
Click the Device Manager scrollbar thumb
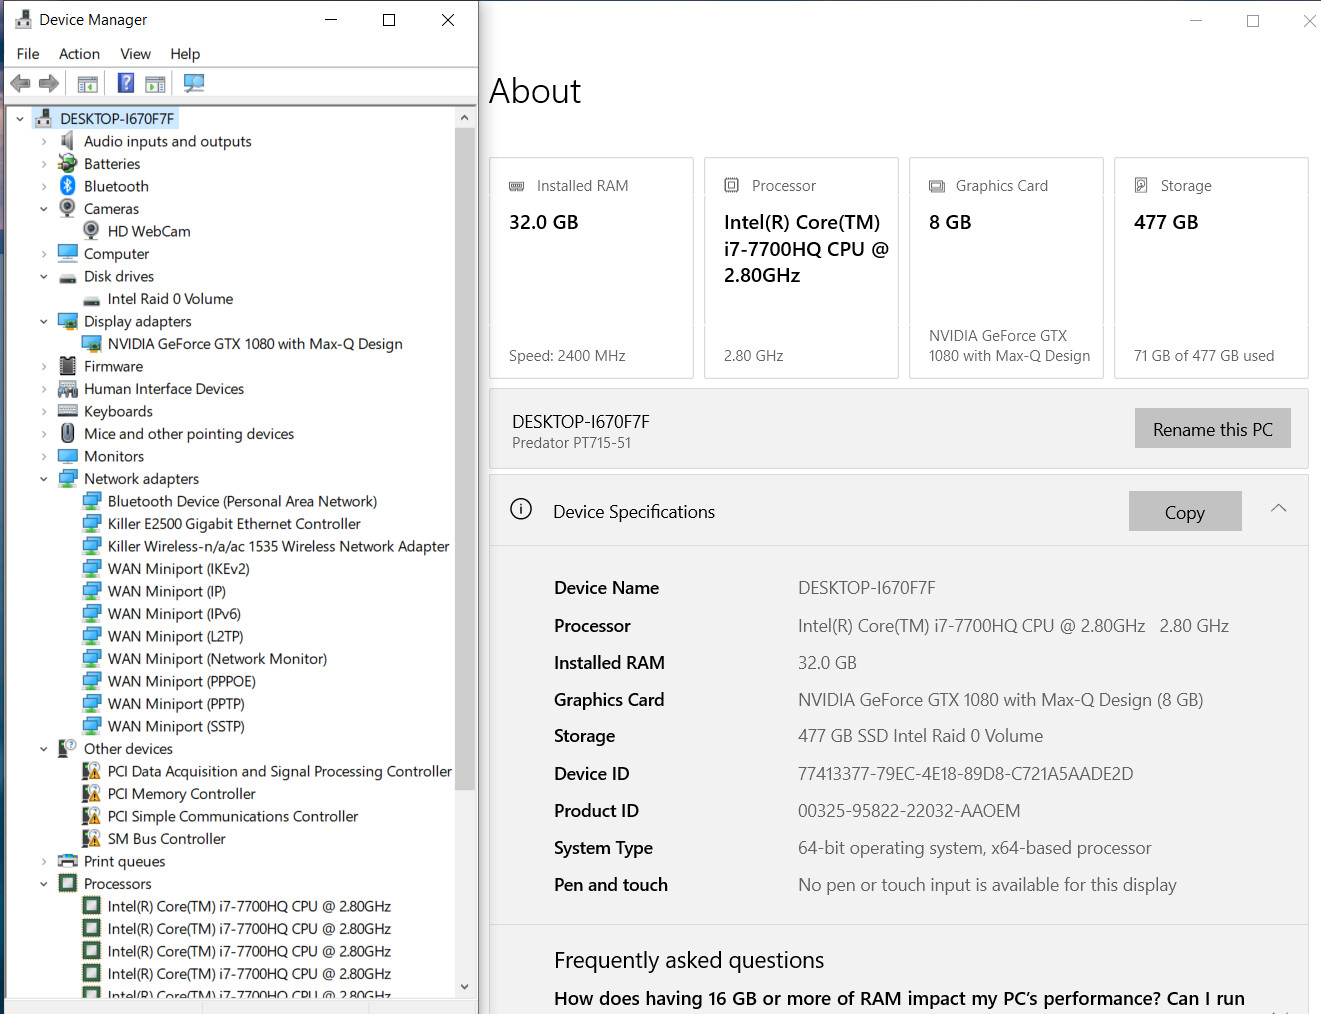[x=464, y=458]
